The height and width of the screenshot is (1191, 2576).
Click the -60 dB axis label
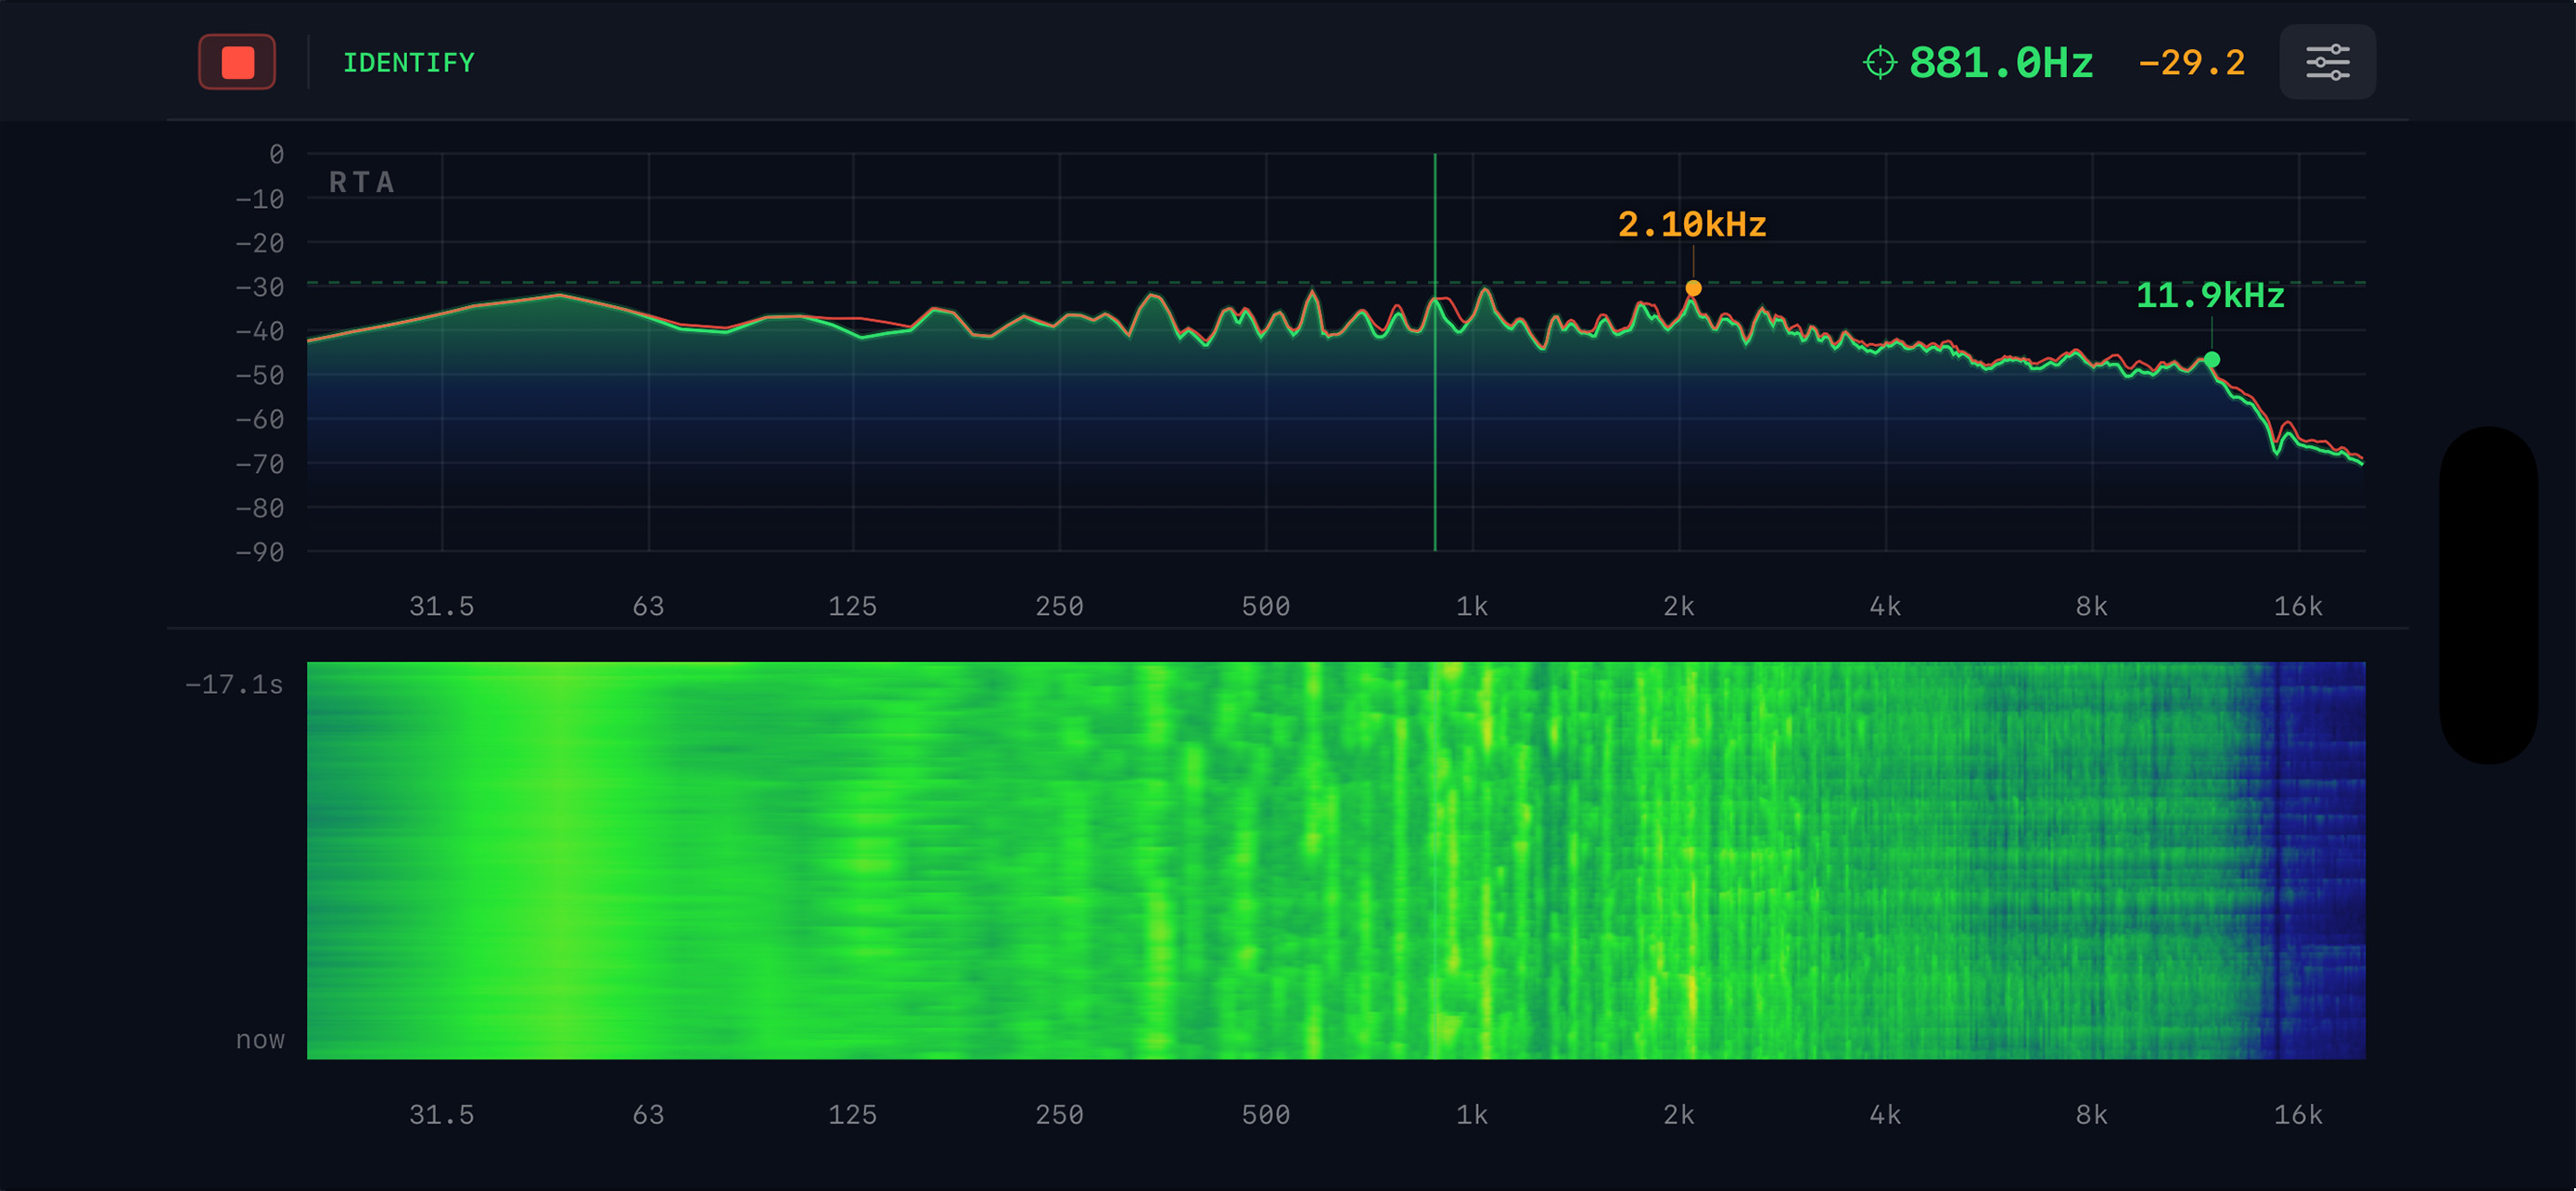coord(260,420)
